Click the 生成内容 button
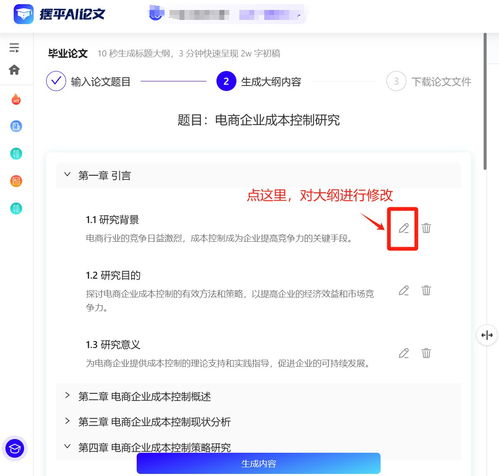Screen dimensions: 499x476 click(x=258, y=463)
